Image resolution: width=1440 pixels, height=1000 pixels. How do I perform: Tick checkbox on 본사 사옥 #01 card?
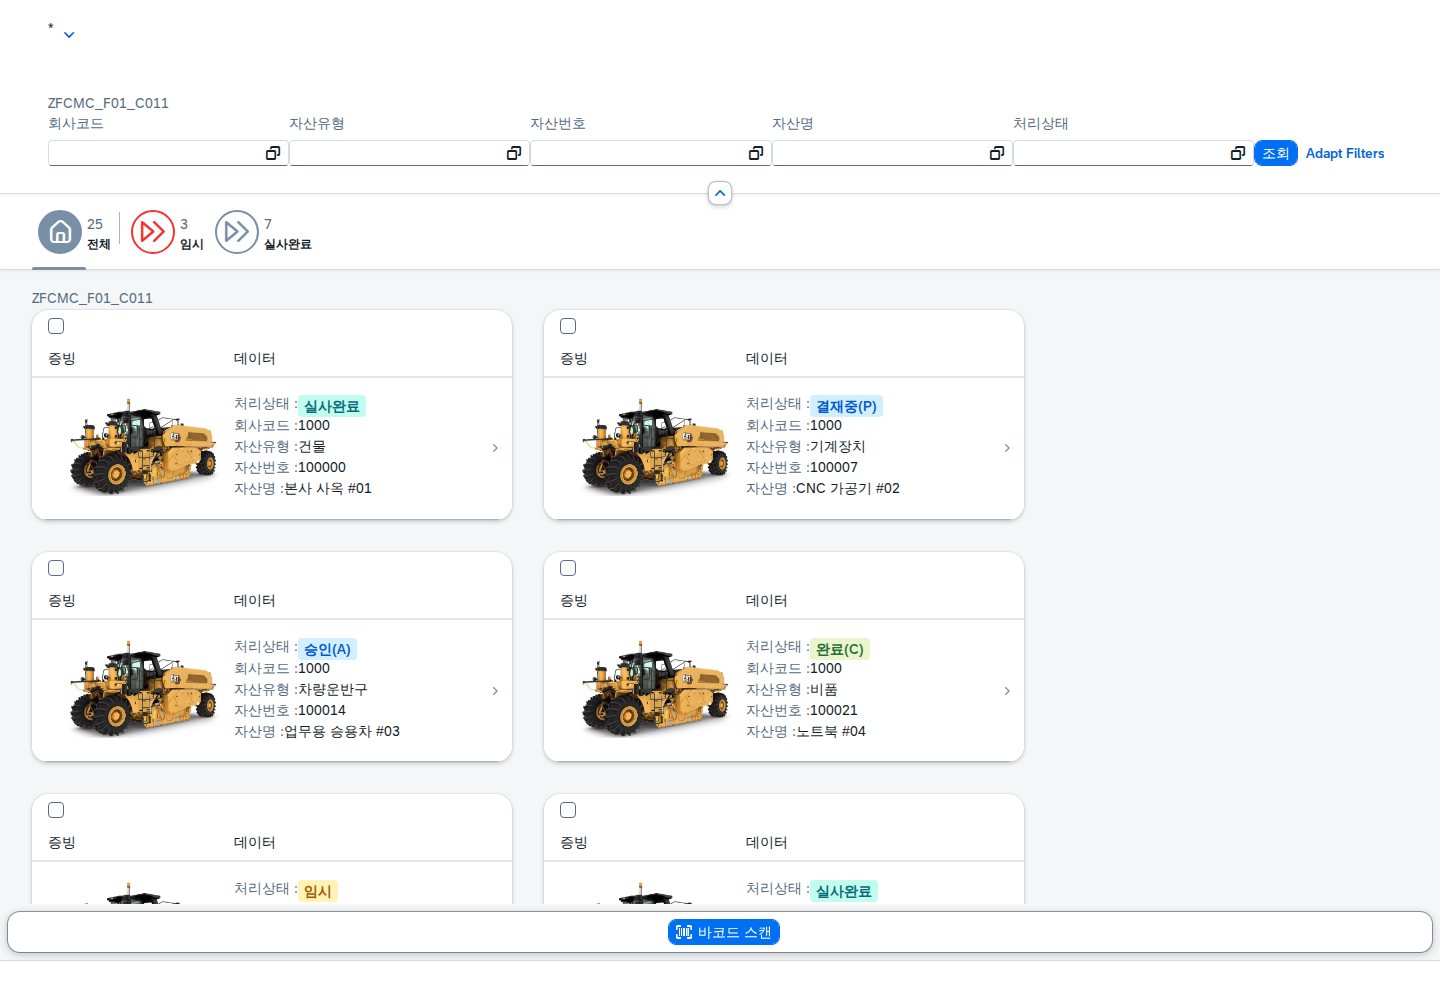pos(56,326)
